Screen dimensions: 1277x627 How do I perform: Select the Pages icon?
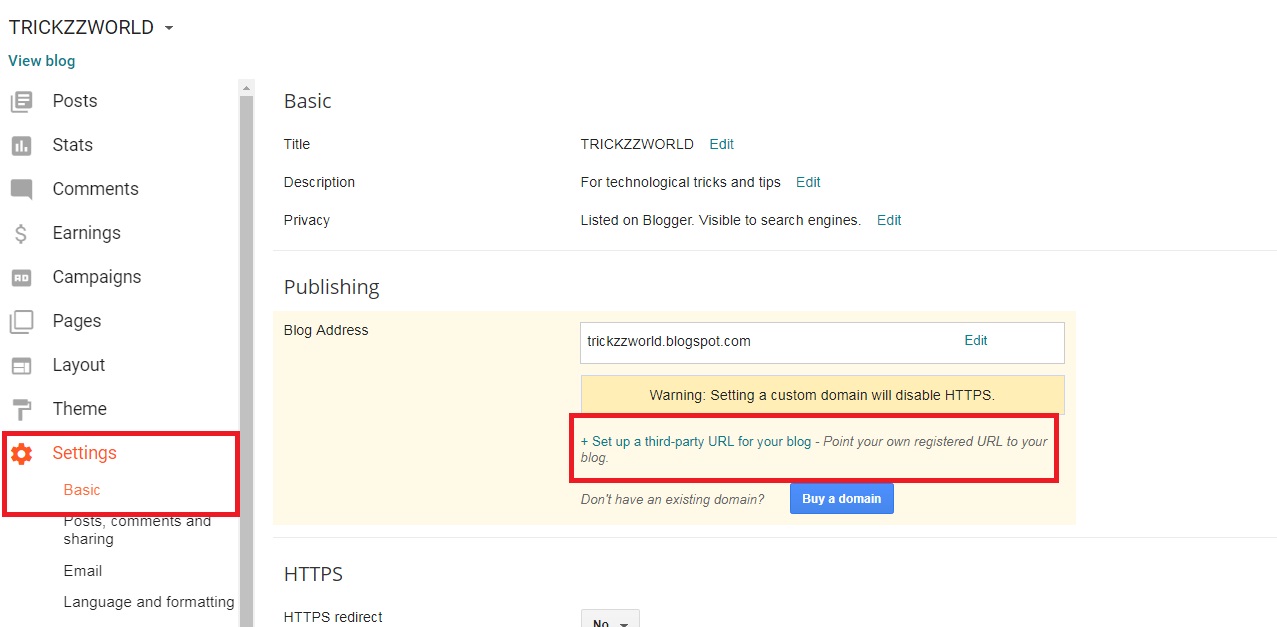[x=21, y=321]
